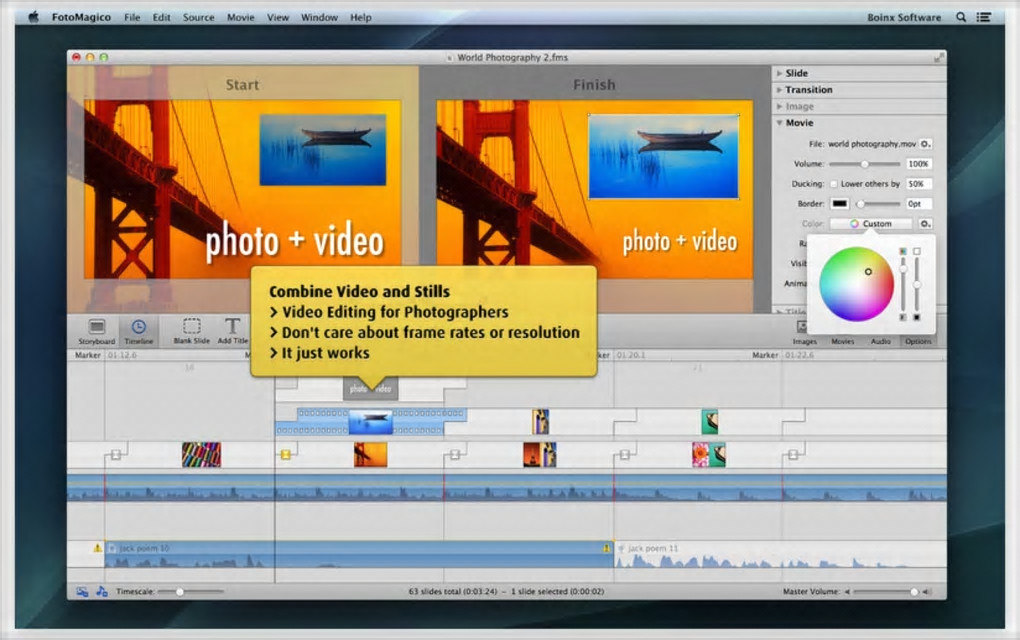Open the Movies browser tab
1020x640 pixels.
click(842, 341)
